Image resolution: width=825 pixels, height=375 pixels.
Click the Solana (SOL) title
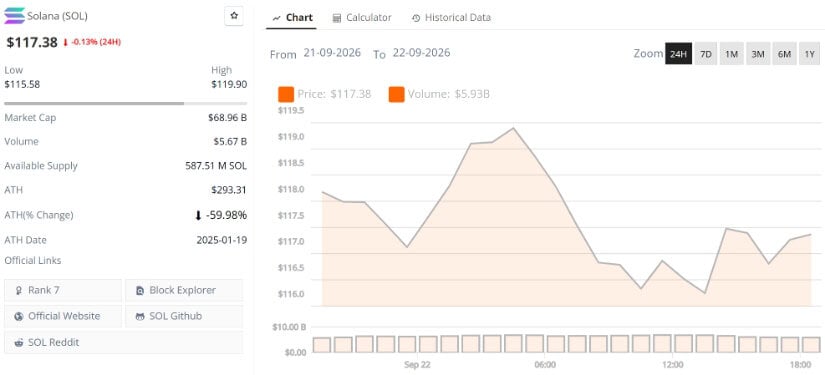[x=57, y=16]
